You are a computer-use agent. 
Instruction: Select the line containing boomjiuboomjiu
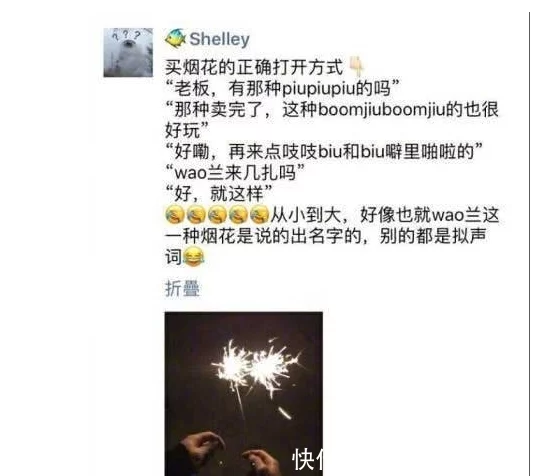[332, 110]
